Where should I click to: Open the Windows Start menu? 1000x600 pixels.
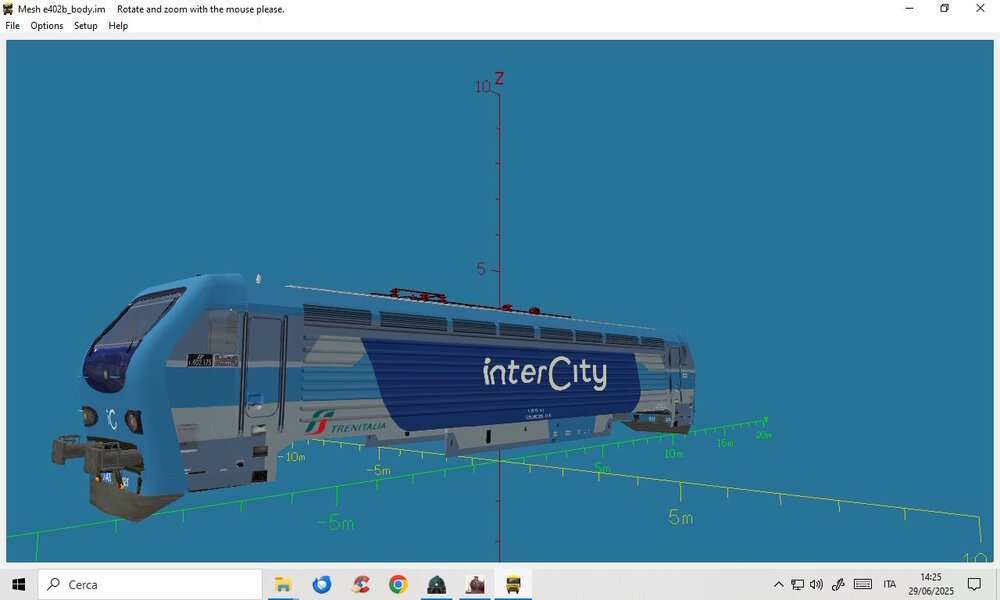pyautogui.click(x=18, y=584)
